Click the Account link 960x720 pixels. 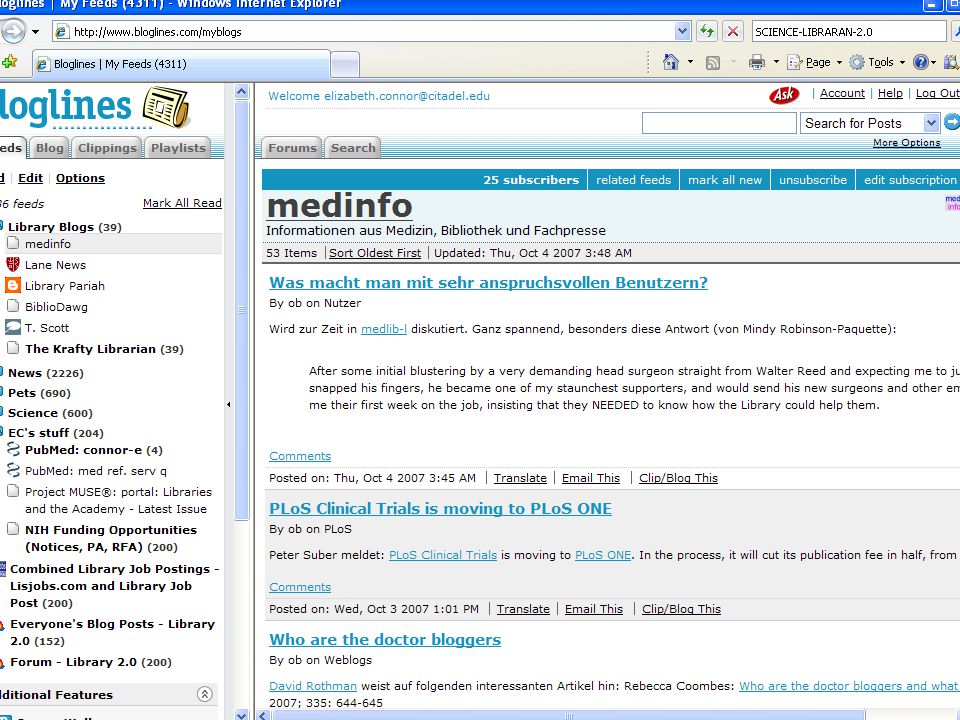coord(842,93)
